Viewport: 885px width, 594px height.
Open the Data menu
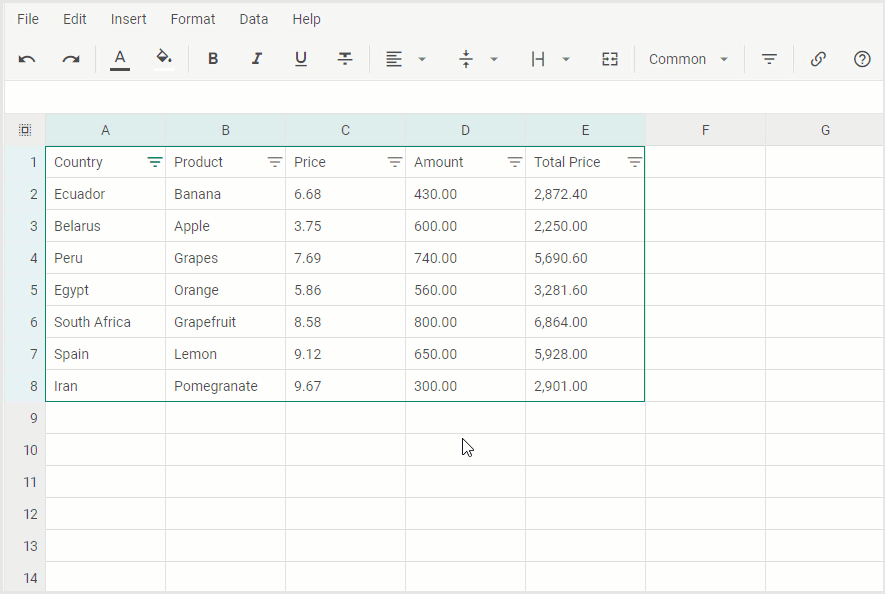click(x=253, y=19)
